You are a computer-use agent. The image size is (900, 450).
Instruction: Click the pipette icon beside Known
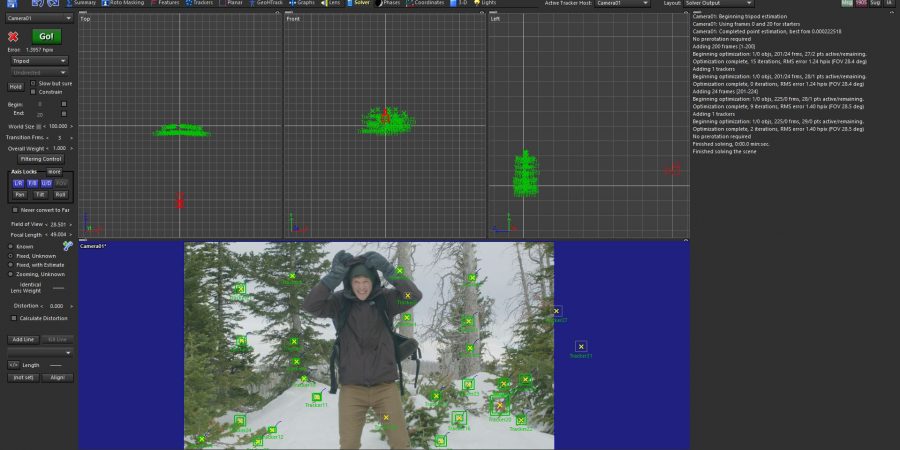pos(68,245)
